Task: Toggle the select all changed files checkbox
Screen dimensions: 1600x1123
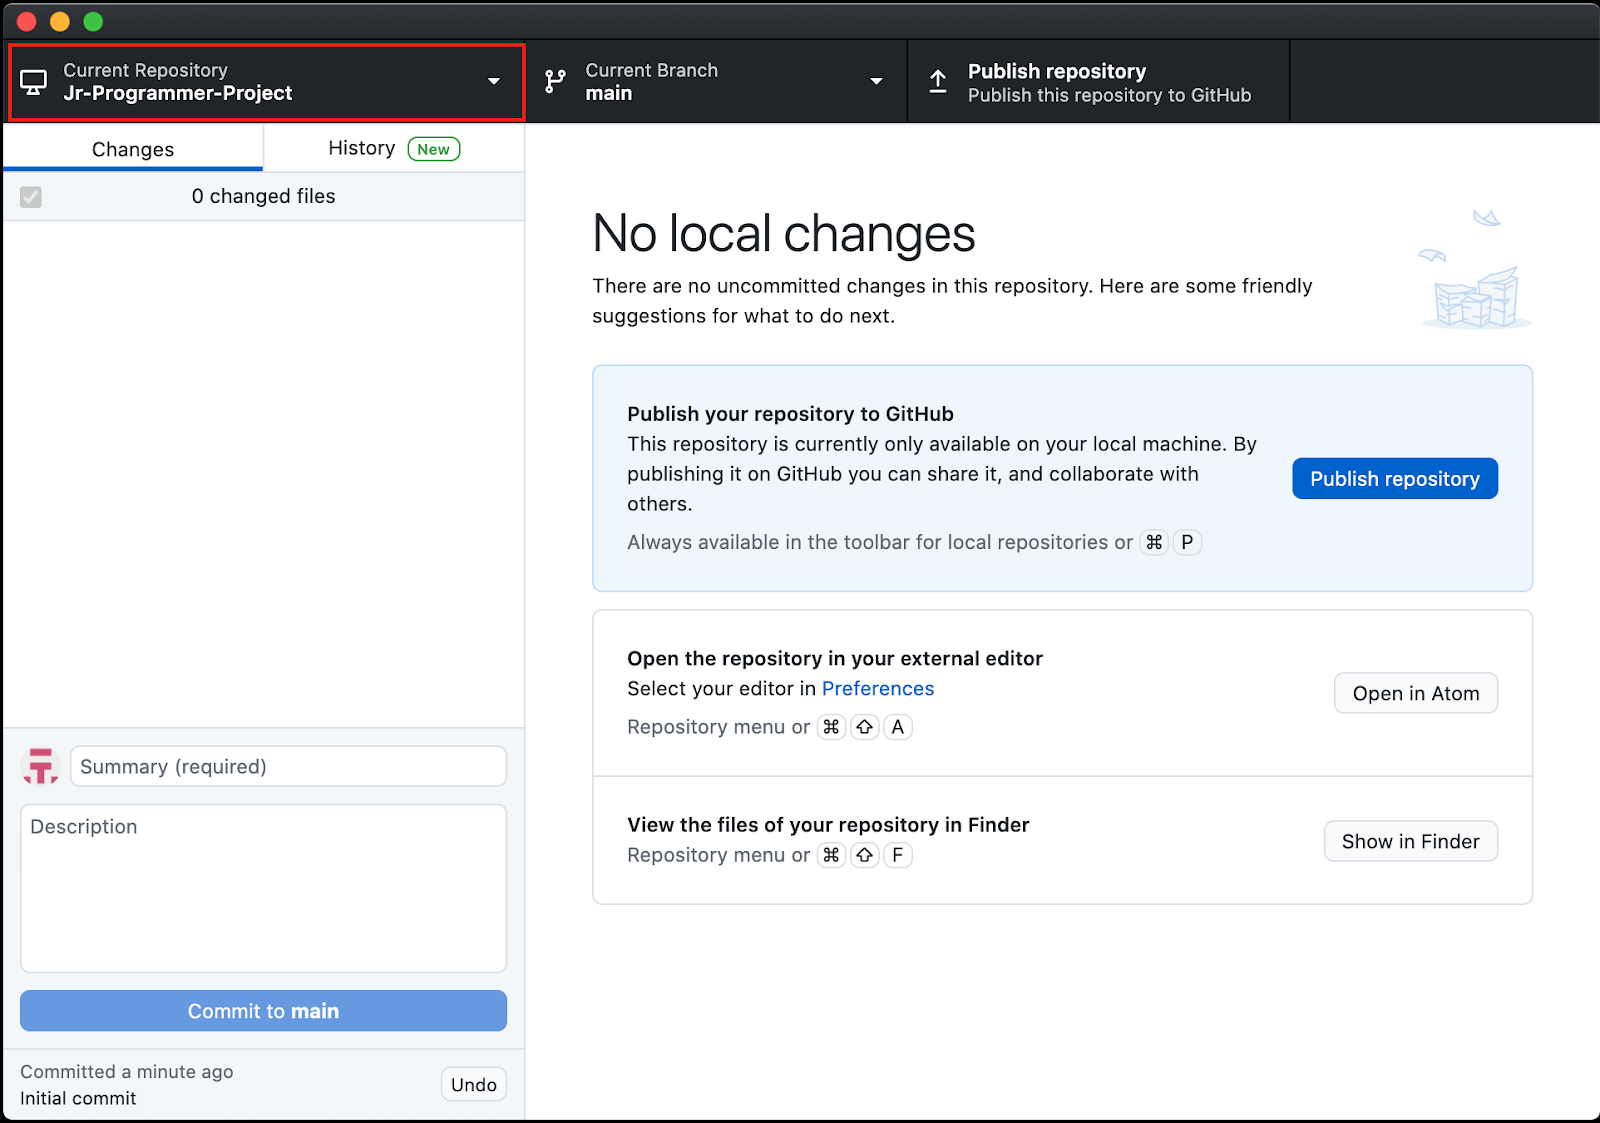Action: (31, 197)
